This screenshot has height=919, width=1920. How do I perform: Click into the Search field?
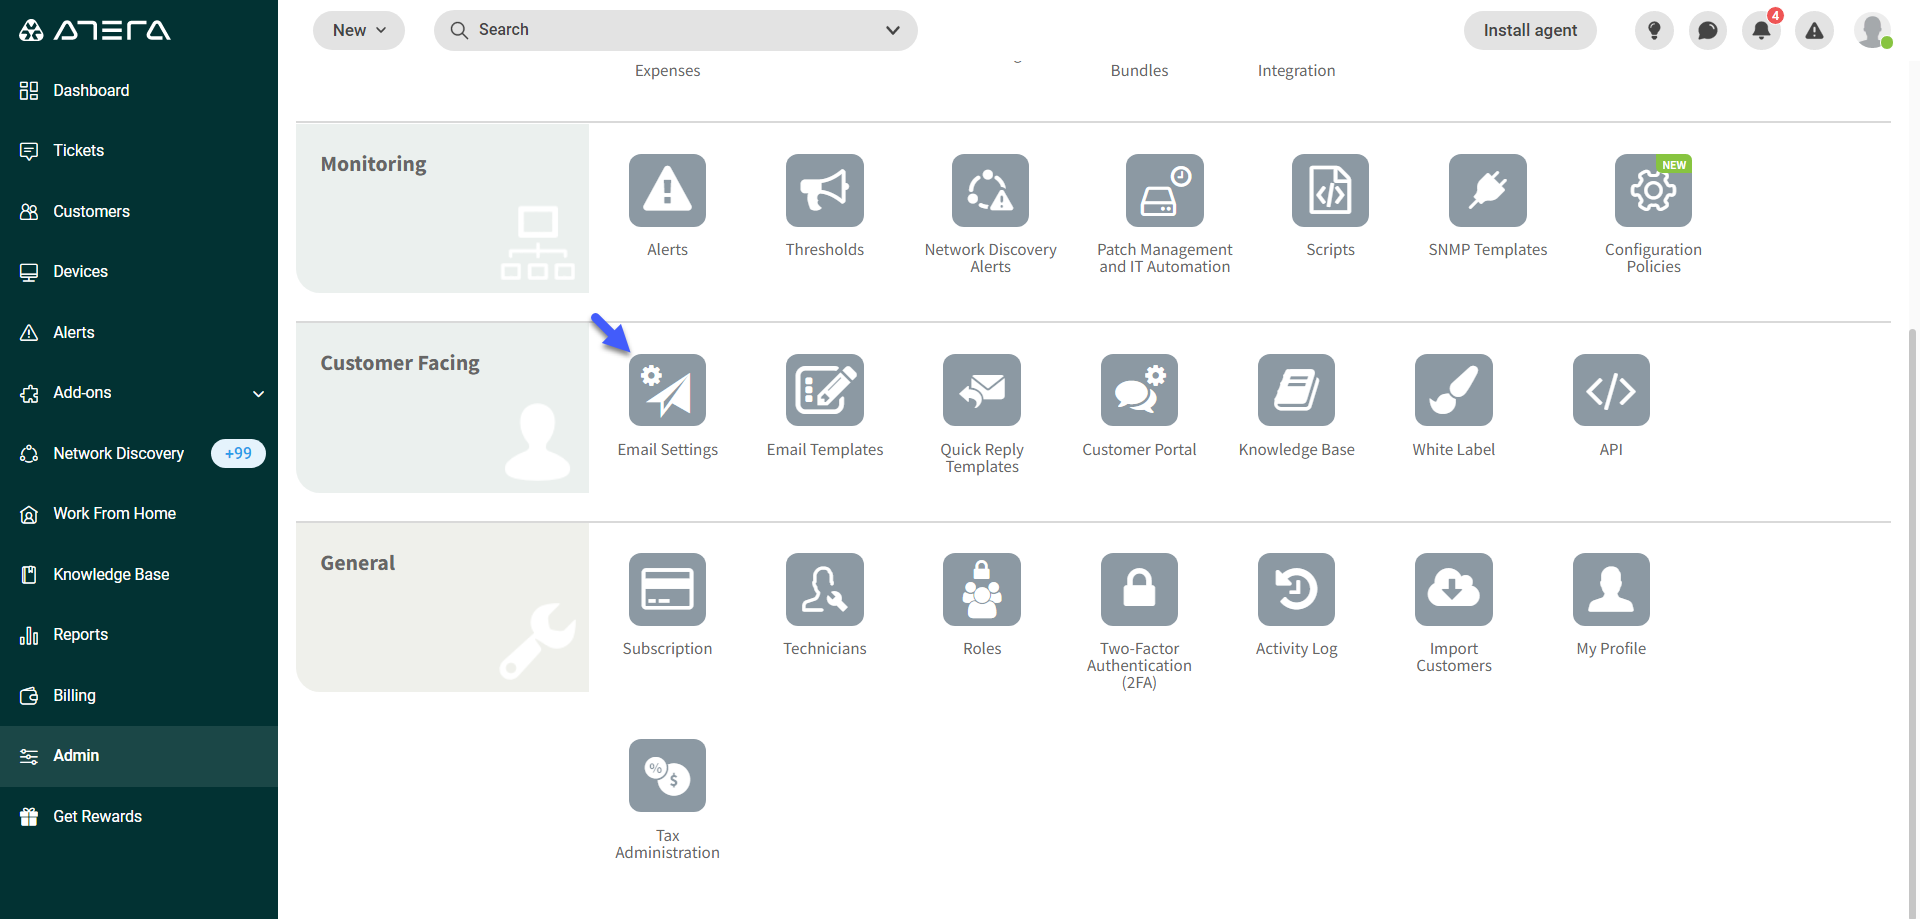[660, 30]
